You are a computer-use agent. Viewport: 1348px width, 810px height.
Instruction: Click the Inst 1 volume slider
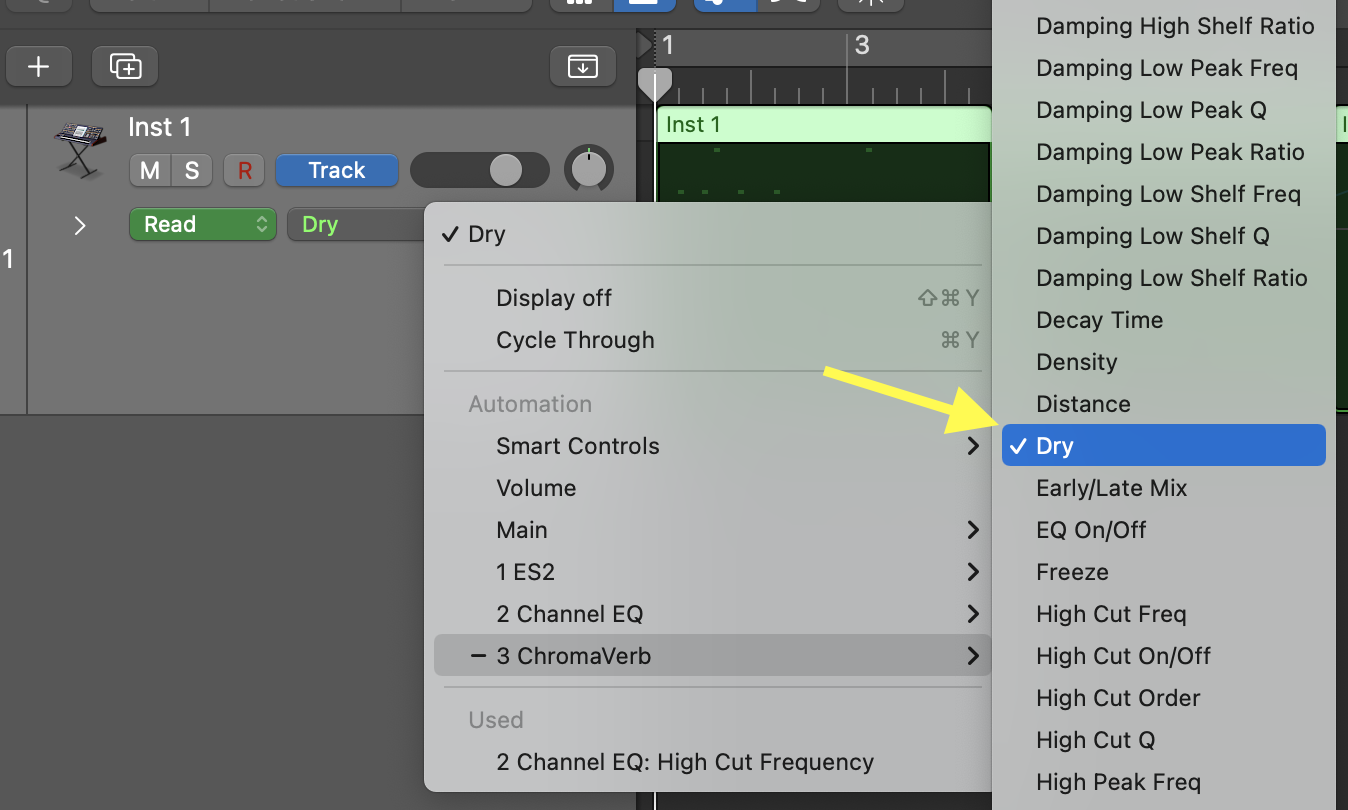point(480,170)
